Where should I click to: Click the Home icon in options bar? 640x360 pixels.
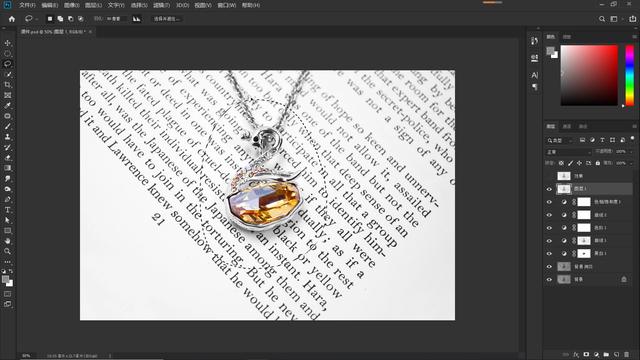12,19
